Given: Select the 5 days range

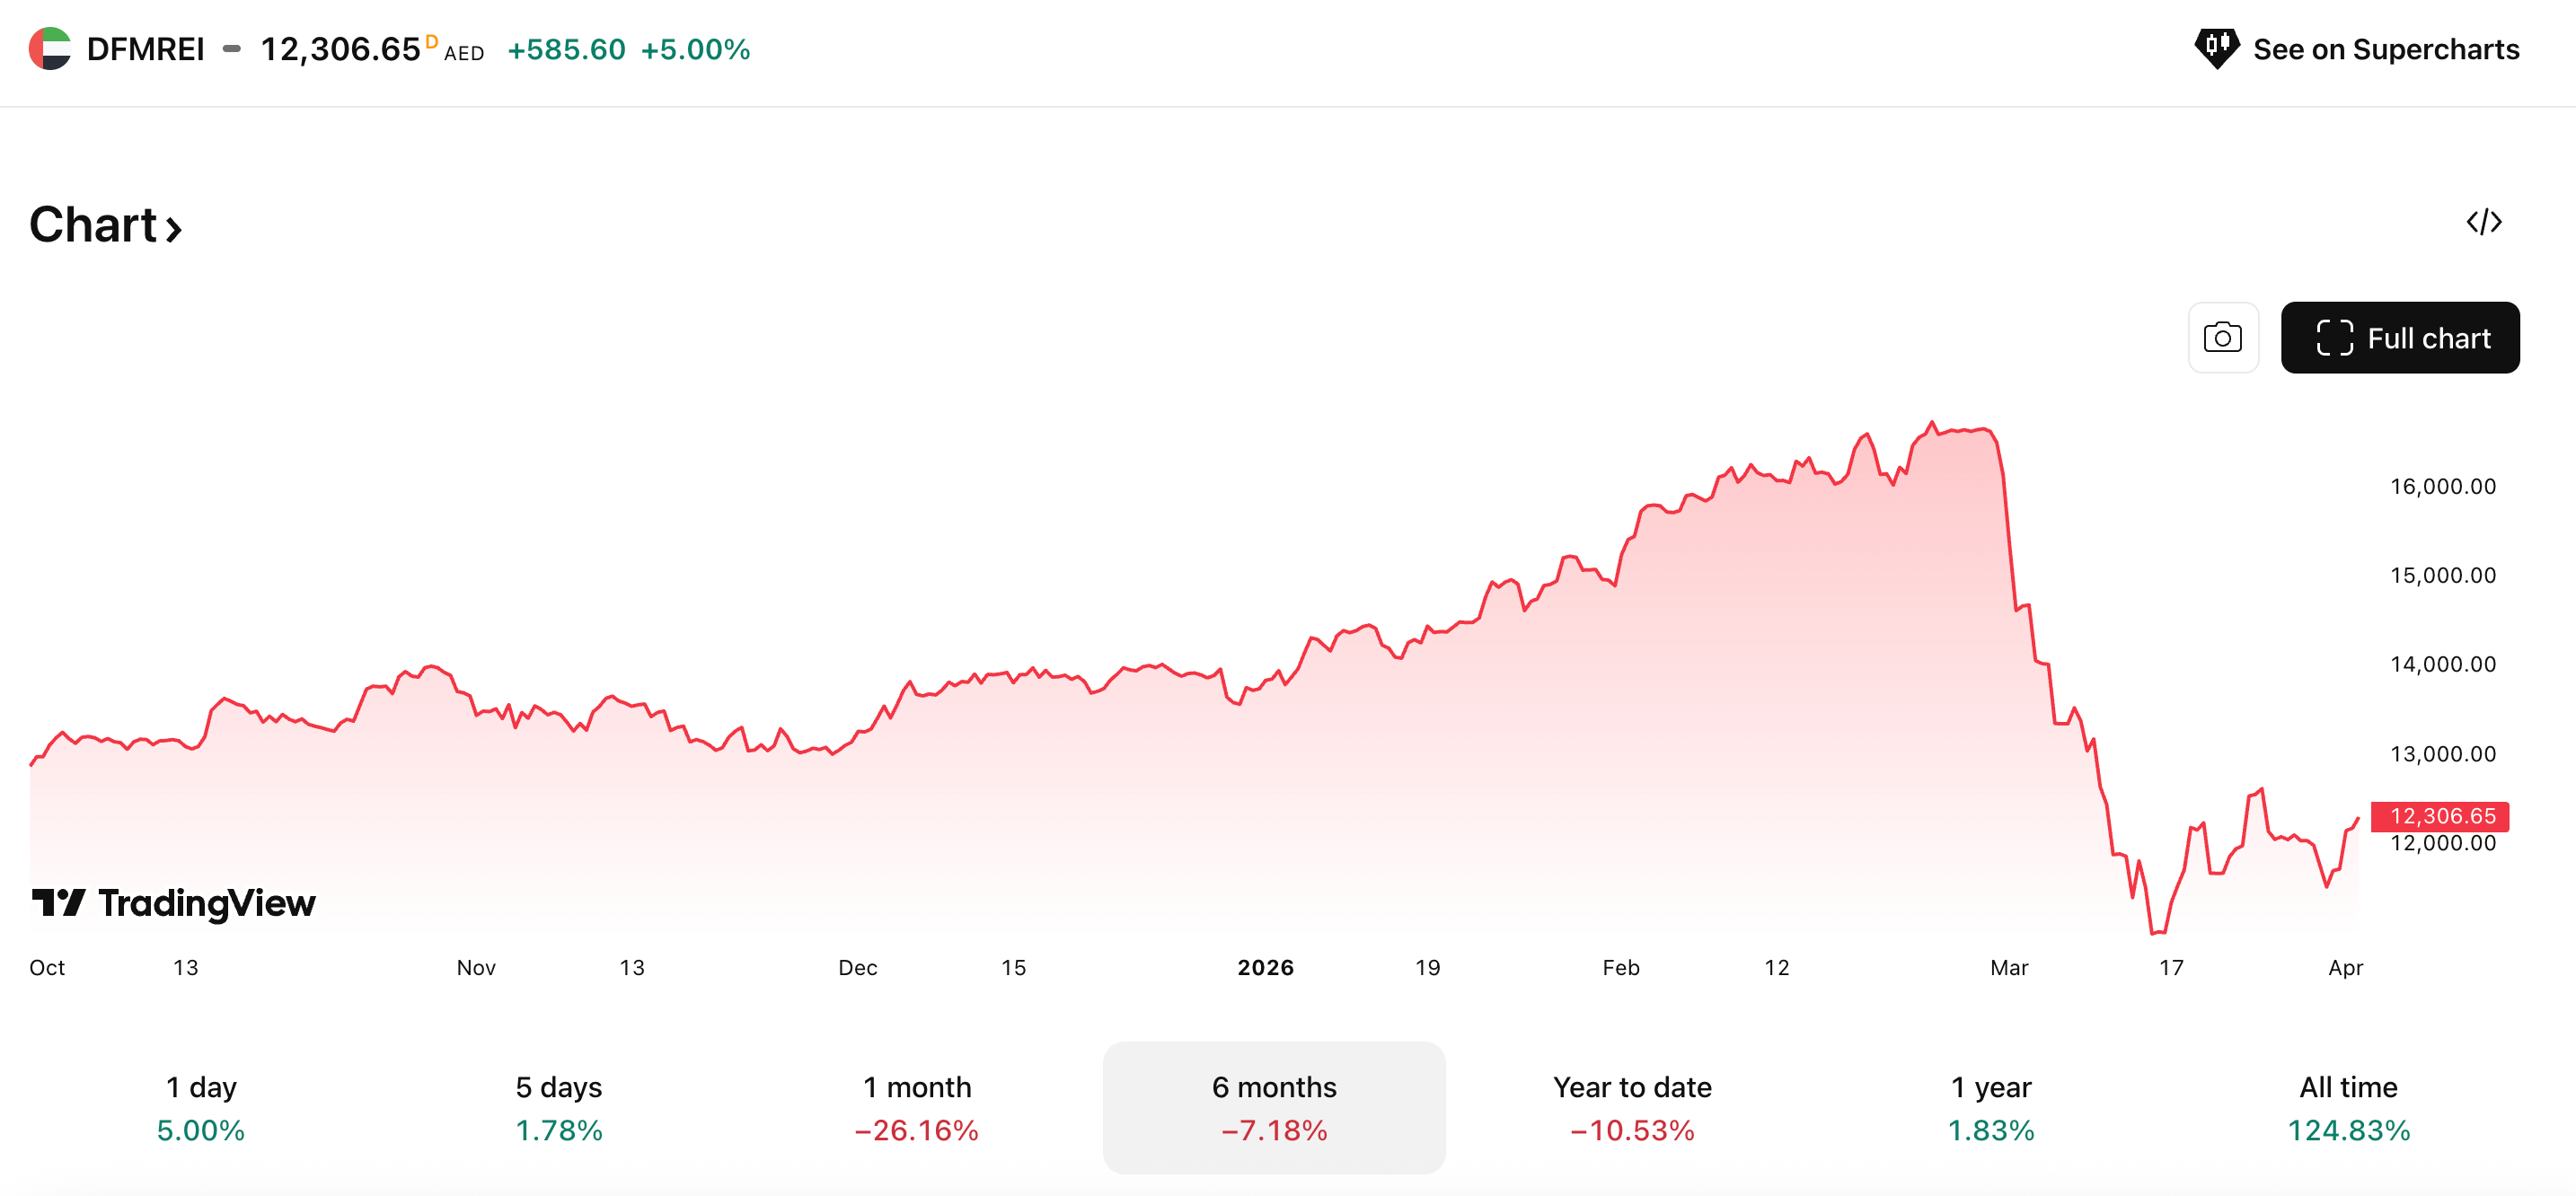Looking at the screenshot, I should (x=559, y=1108).
